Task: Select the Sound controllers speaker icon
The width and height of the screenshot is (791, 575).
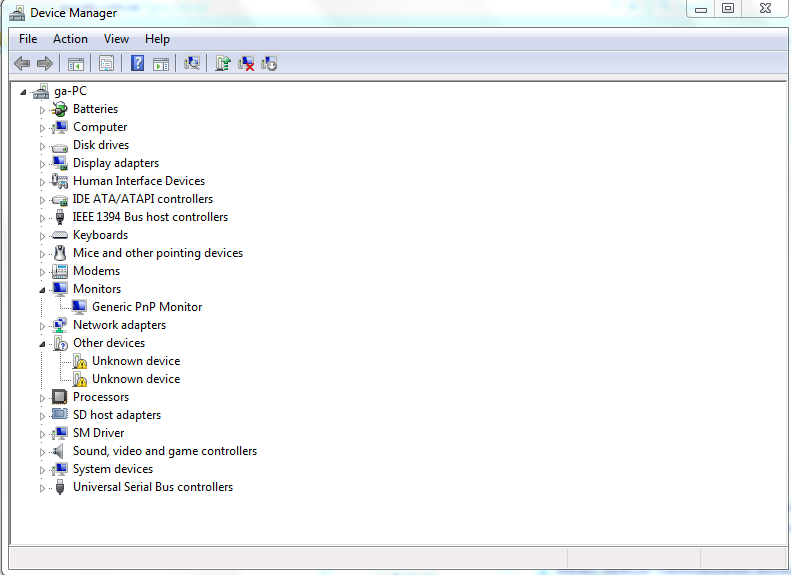Action: point(59,451)
